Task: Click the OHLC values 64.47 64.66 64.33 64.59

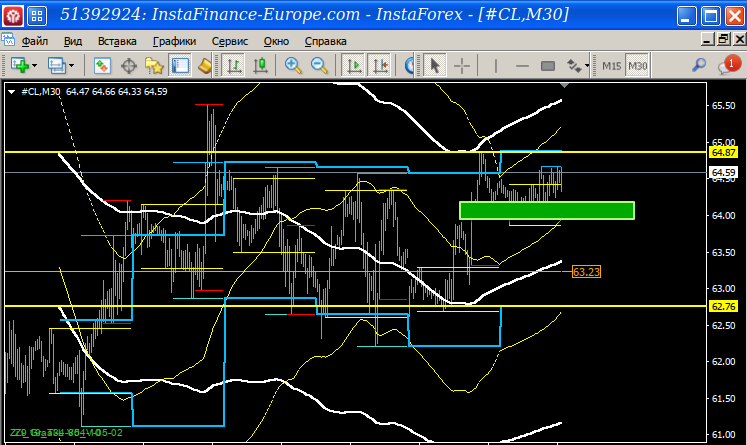Action: point(117,91)
